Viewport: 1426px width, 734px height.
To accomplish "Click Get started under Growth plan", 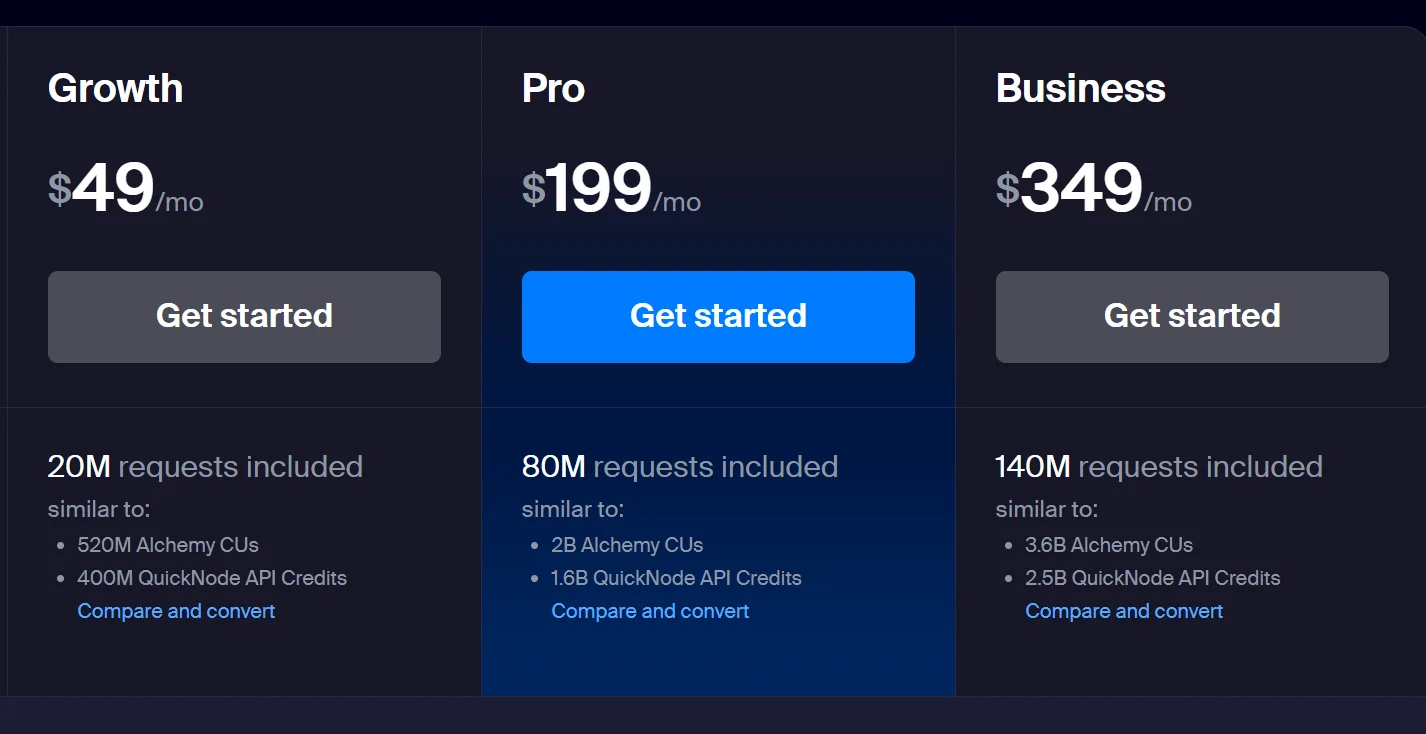I will (244, 316).
